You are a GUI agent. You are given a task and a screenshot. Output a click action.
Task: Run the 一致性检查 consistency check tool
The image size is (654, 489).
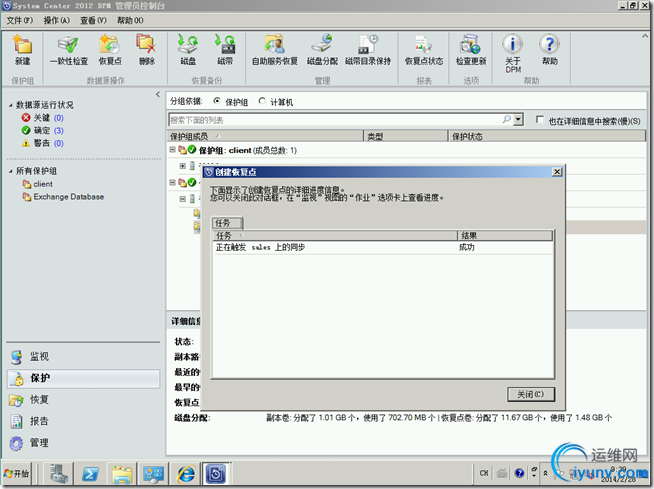69,50
